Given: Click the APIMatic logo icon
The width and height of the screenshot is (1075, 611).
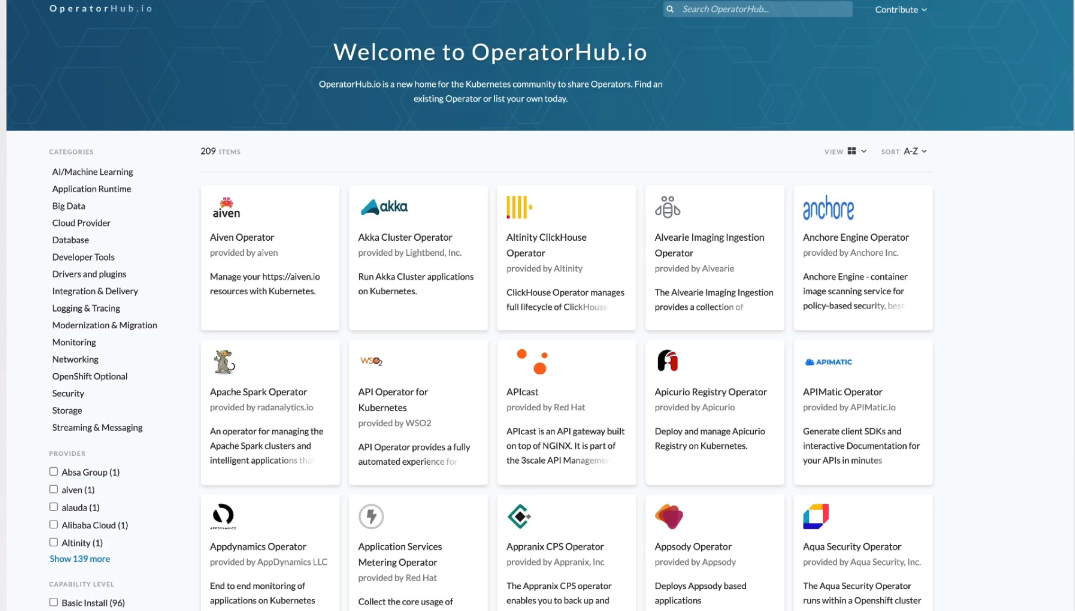Looking at the screenshot, I should click(x=828, y=361).
